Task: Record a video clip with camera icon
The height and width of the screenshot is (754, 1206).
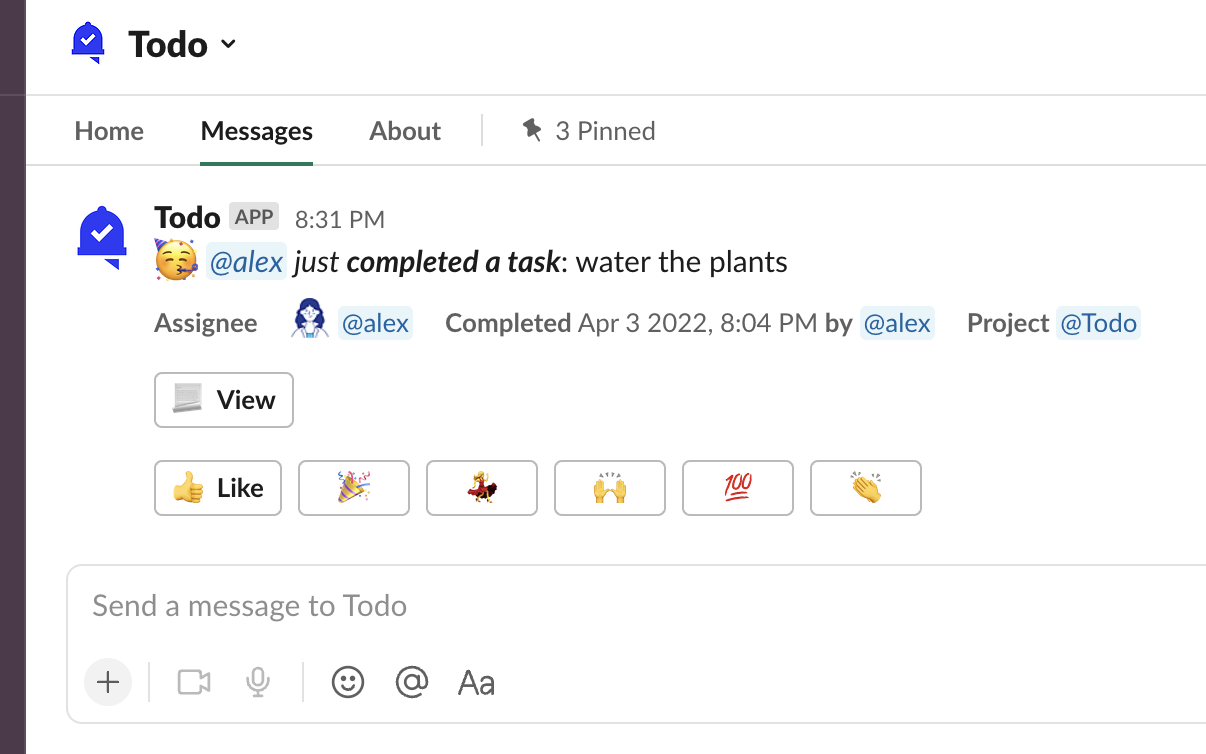Action: (x=194, y=683)
